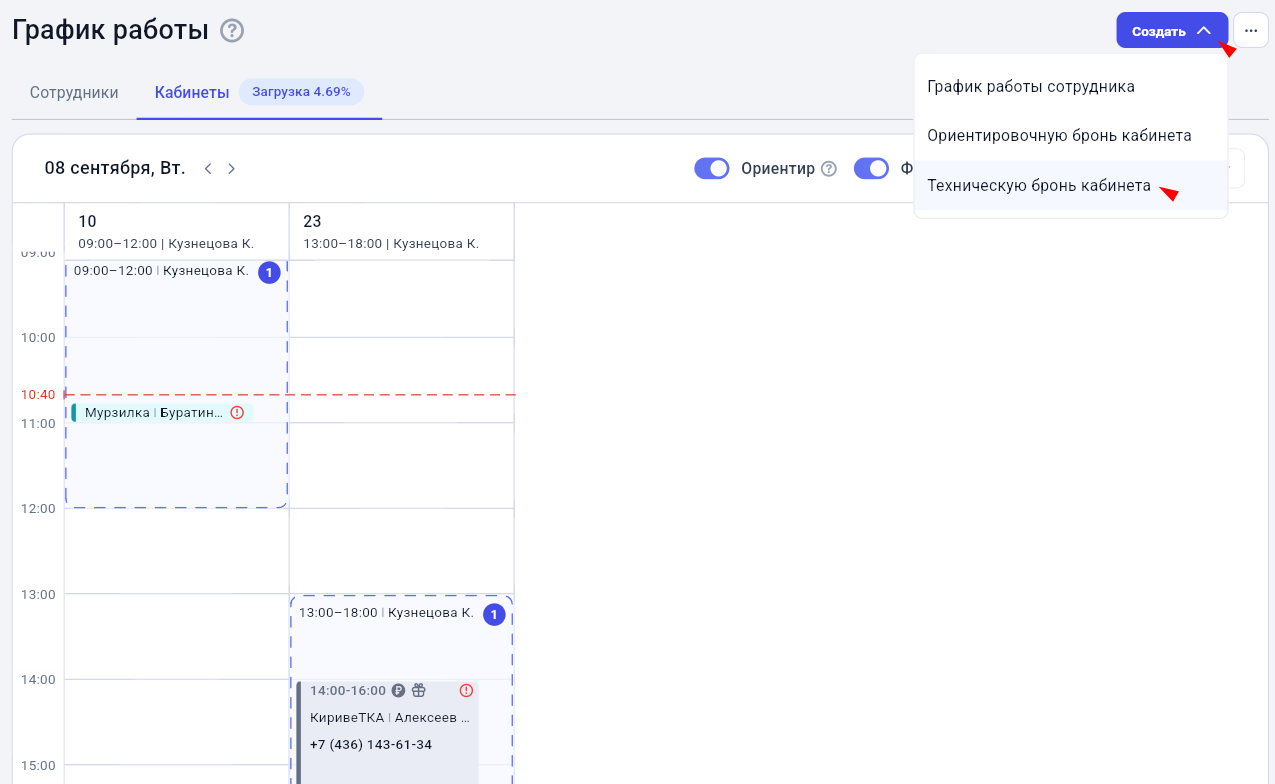Open the help hint next to Ориентир
Image resolution: width=1275 pixels, height=784 pixels.
tap(828, 169)
